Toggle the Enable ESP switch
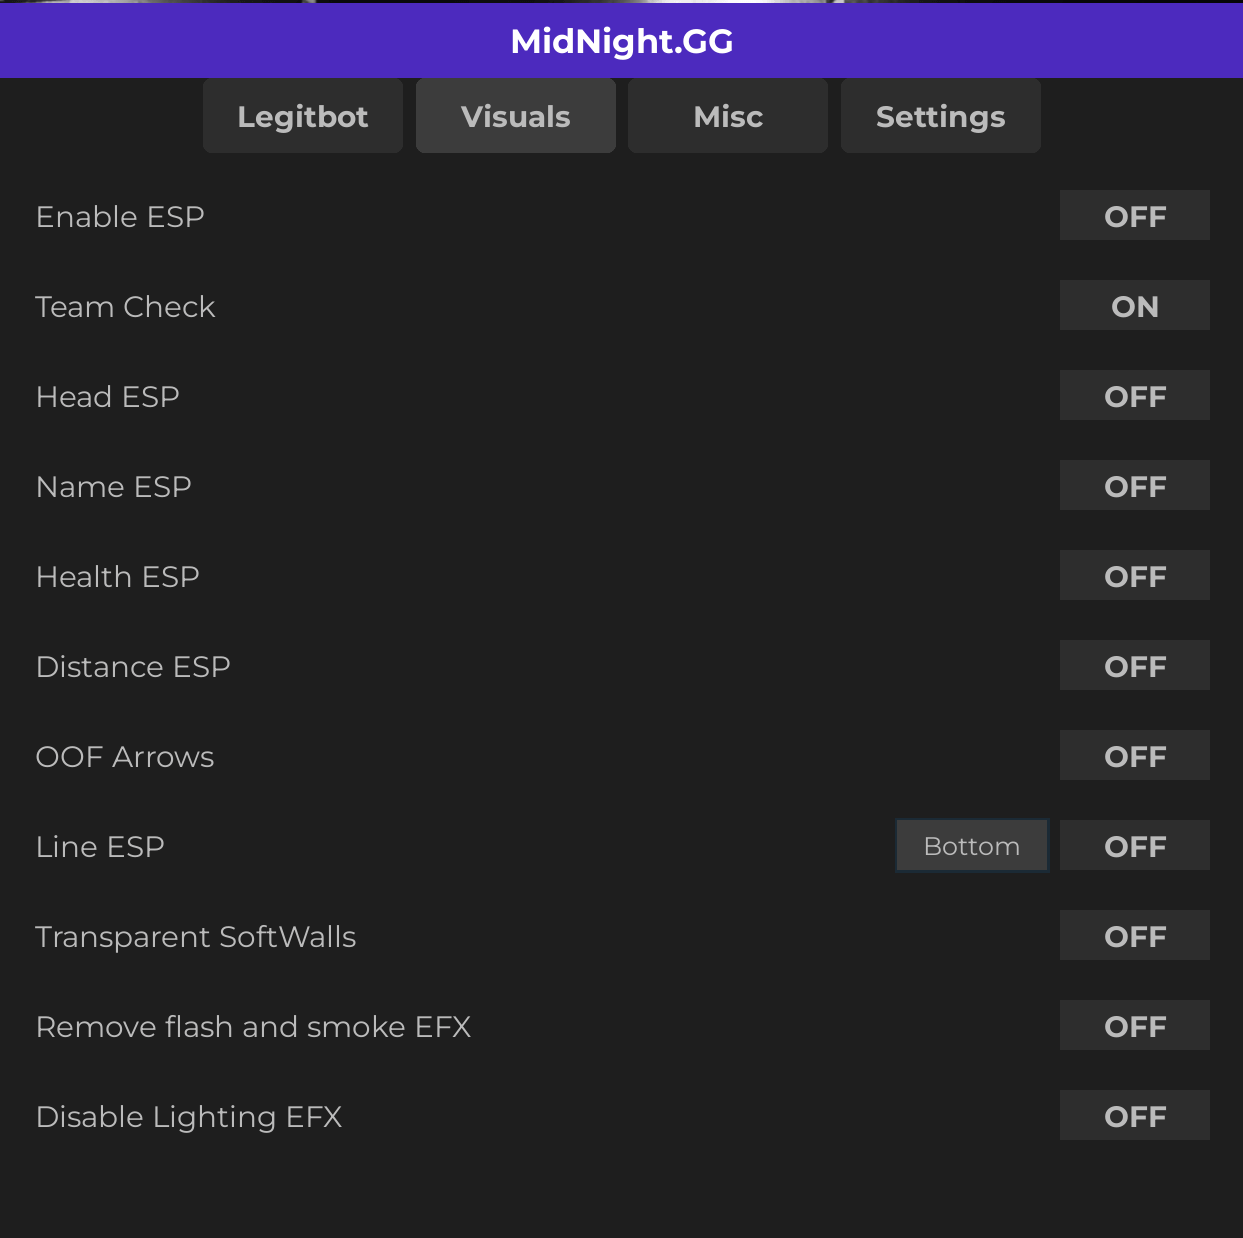The height and width of the screenshot is (1238, 1243). pos(1135,216)
